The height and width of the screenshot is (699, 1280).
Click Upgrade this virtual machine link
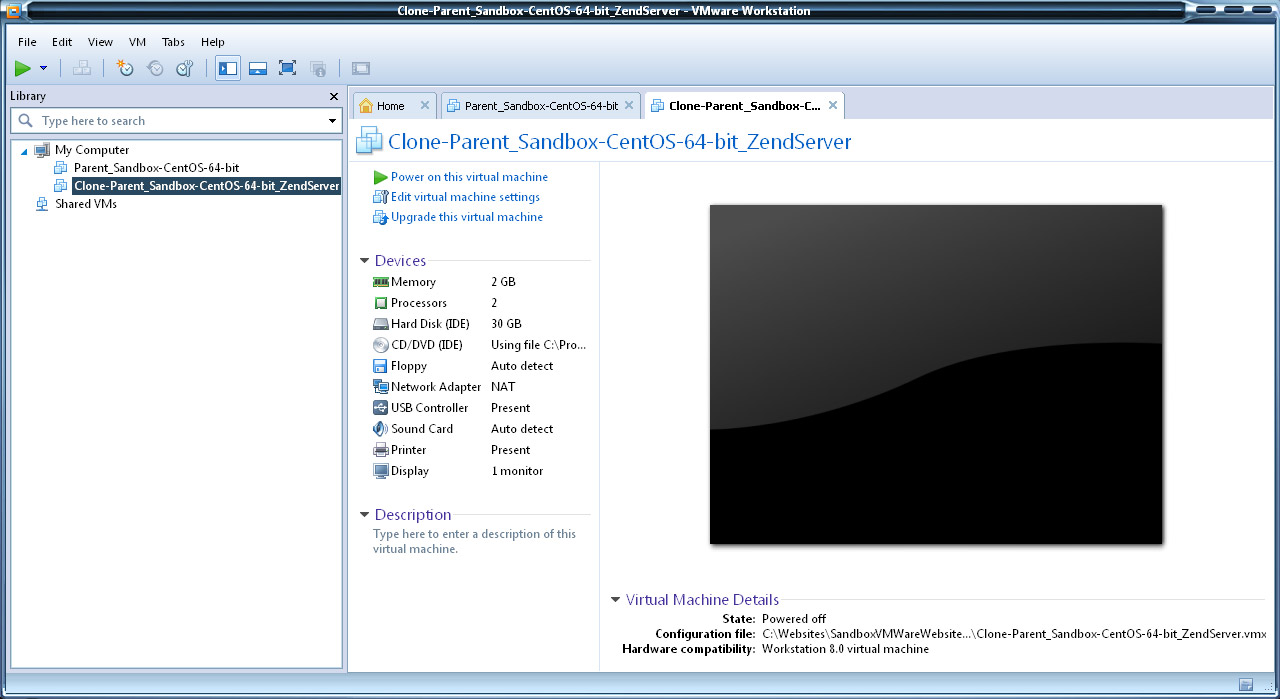pyautogui.click(x=467, y=217)
